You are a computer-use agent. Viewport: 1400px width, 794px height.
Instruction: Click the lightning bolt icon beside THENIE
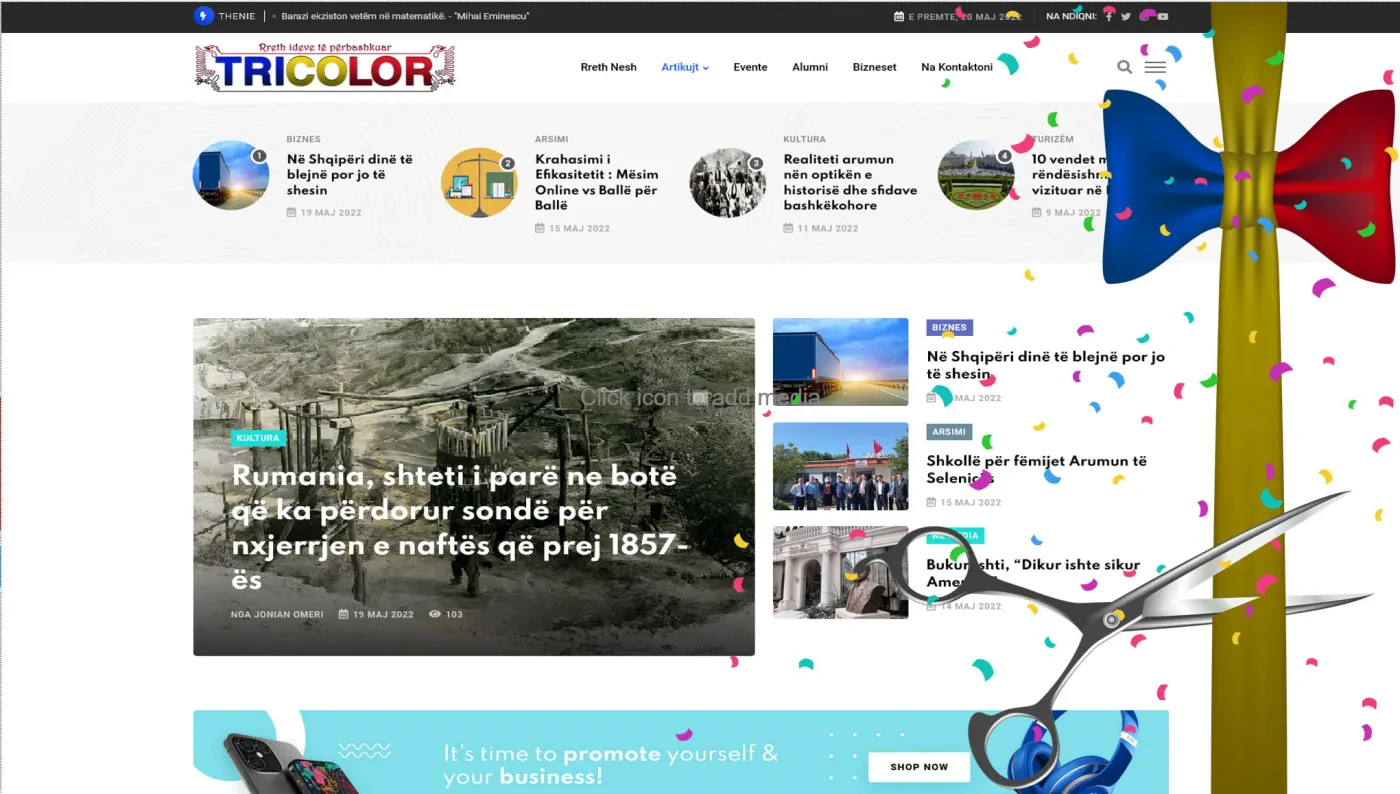[x=204, y=16]
